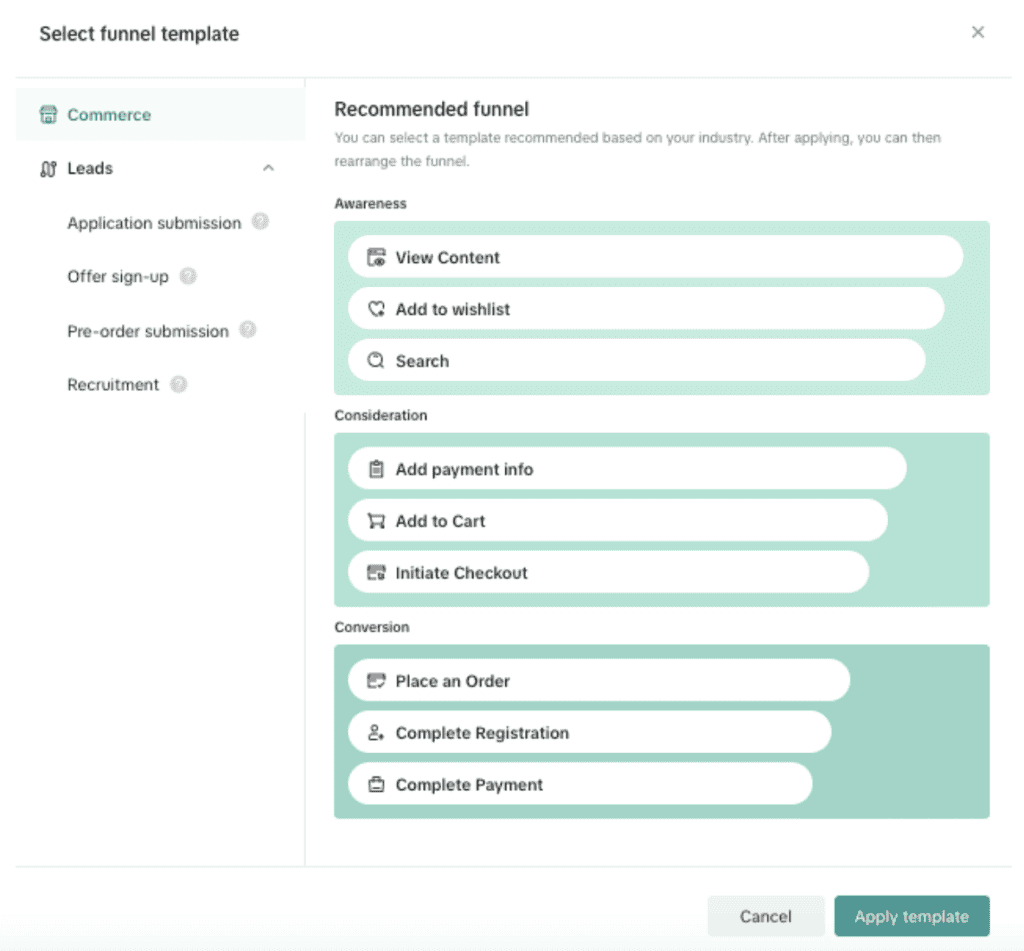Select the Place an Order step
Image resolution: width=1024 pixels, height=951 pixels.
[x=599, y=680]
